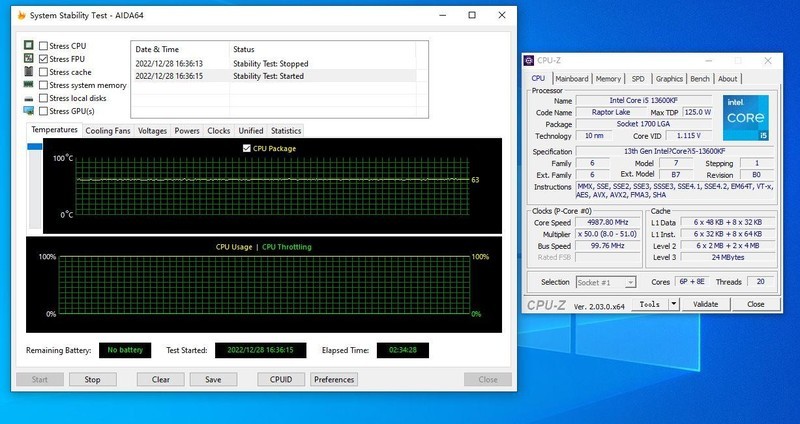Screen dimensions: 800x424
Task: Click the Tools button in CPU-Z
Action: [x=650, y=304]
